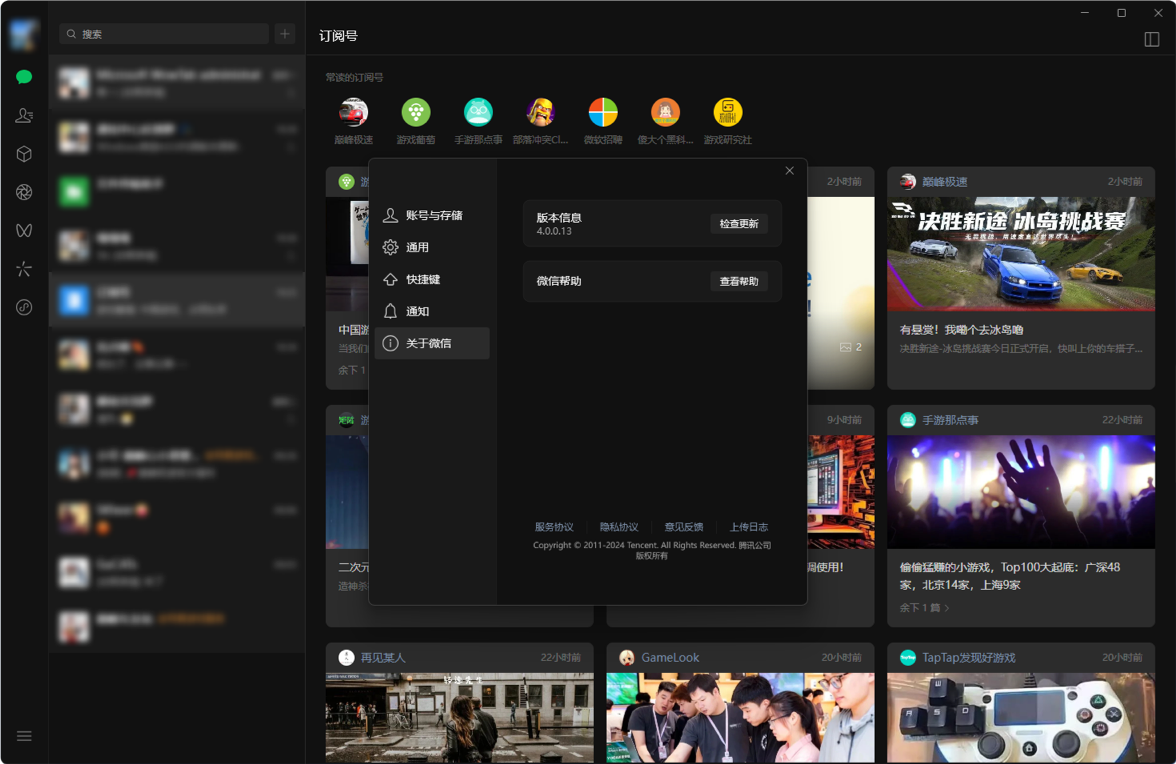
Task: Select the 通知 settings tab
Action: pyautogui.click(x=417, y=311)
